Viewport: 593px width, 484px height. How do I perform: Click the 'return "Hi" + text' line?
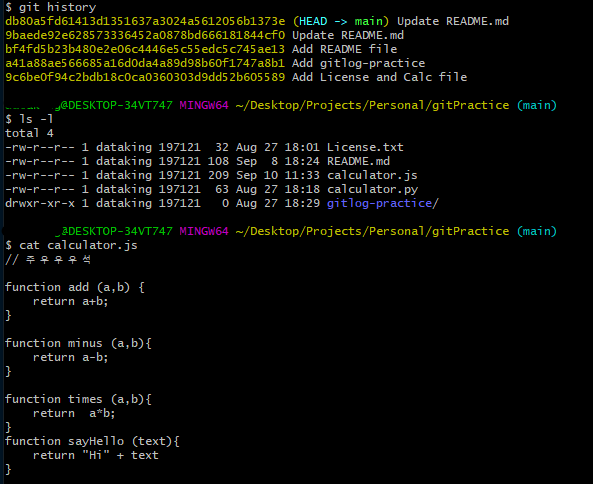click(96, 455)
